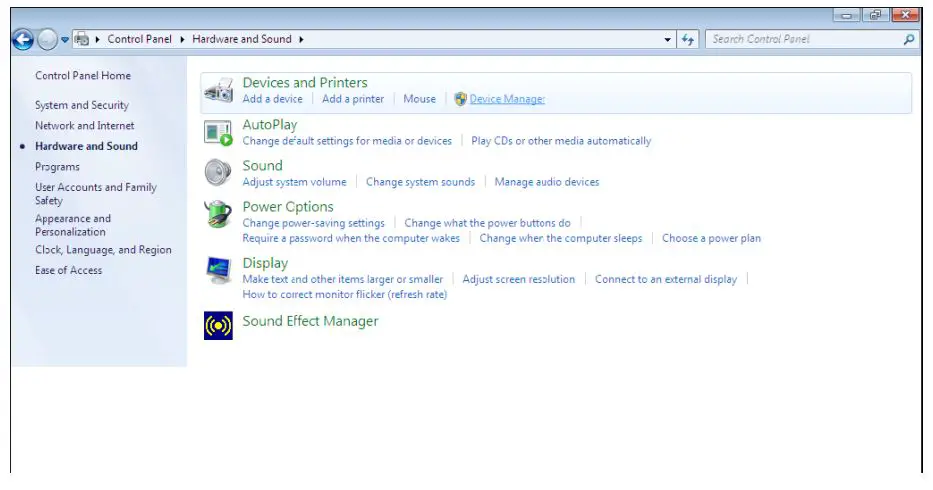Click How to correct monitor flicker

(345, 295)
